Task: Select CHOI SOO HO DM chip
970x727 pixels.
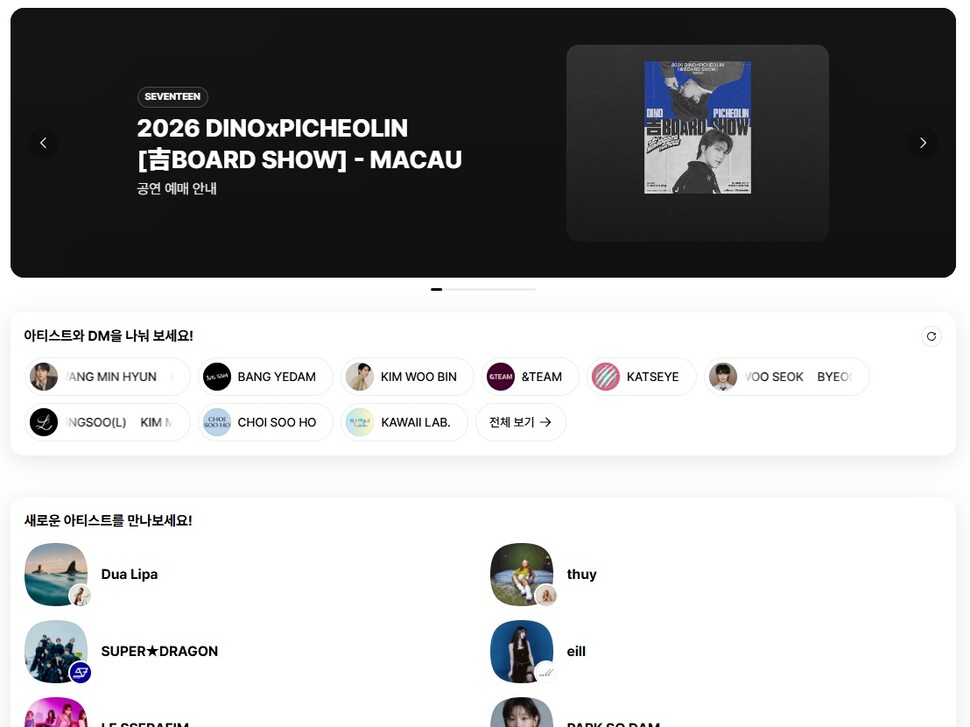Action: point(265,423)
